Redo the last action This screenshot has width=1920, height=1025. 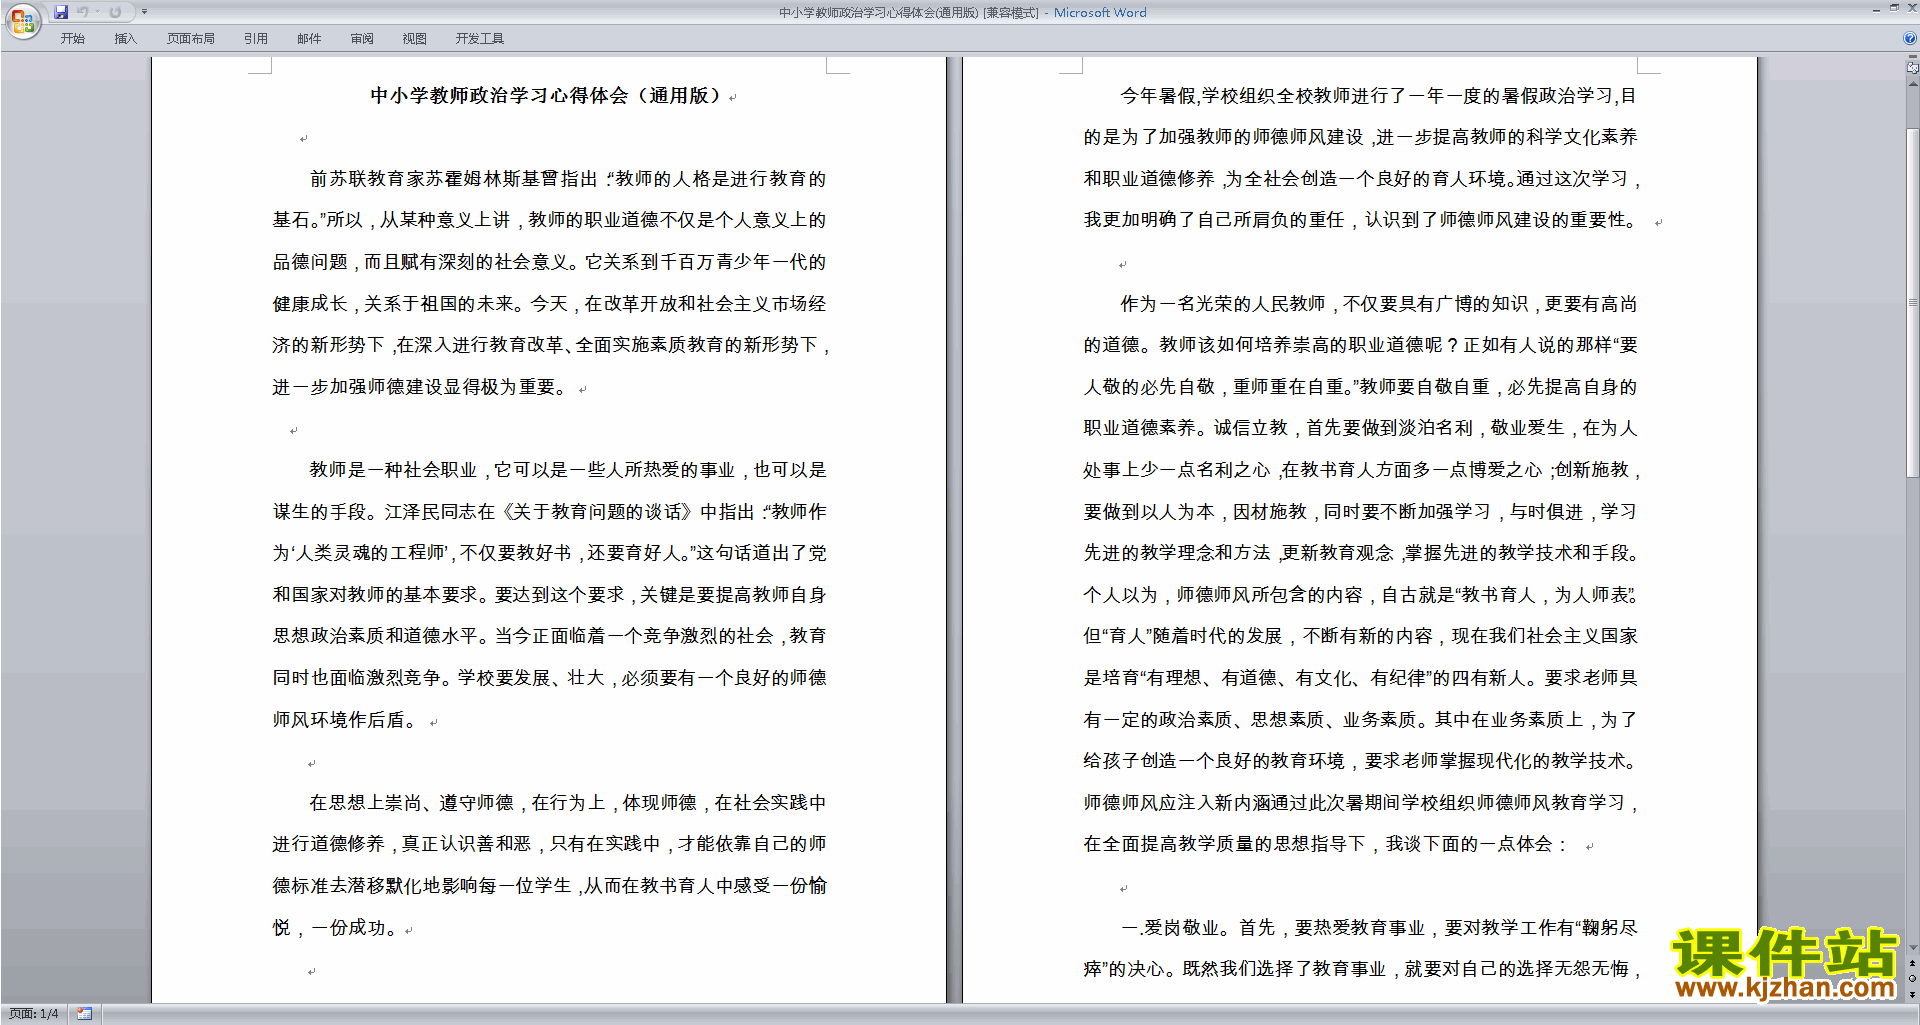point(115,12)
